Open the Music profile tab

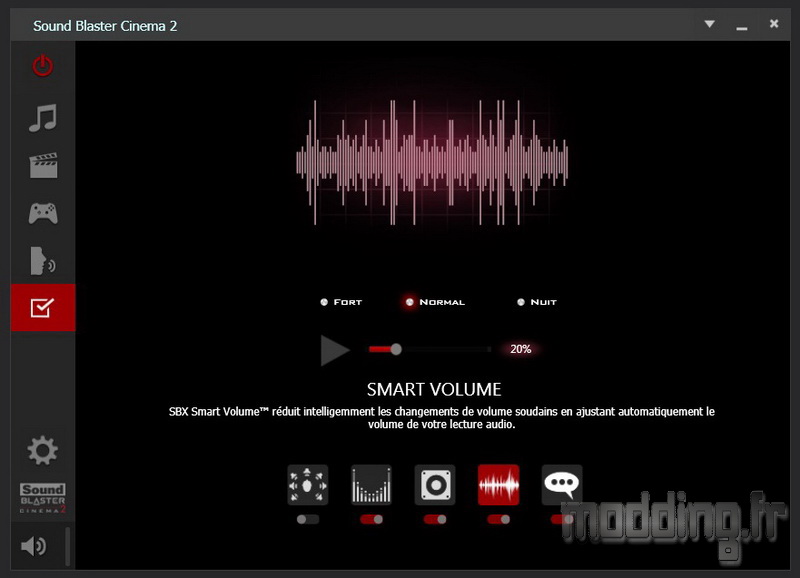43,118
